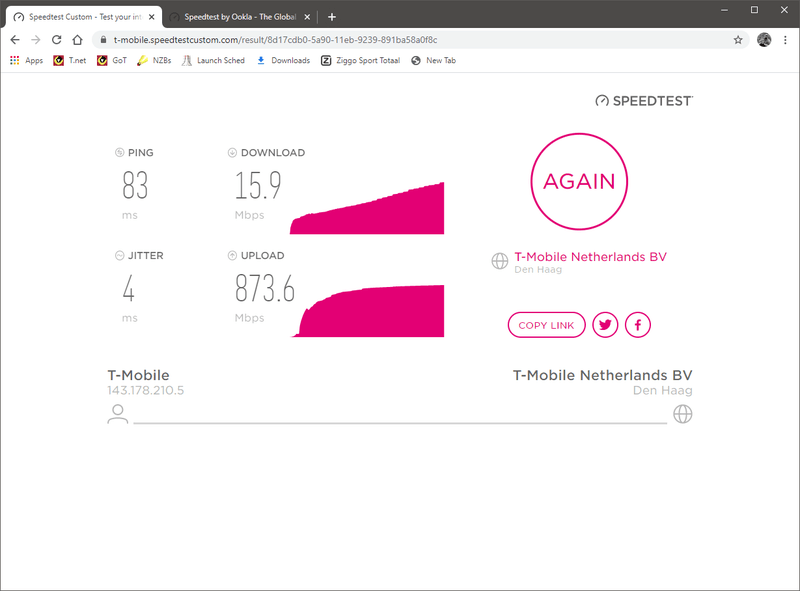
Task: Open the T.net bookmark
Action: [x=70, y=60]
